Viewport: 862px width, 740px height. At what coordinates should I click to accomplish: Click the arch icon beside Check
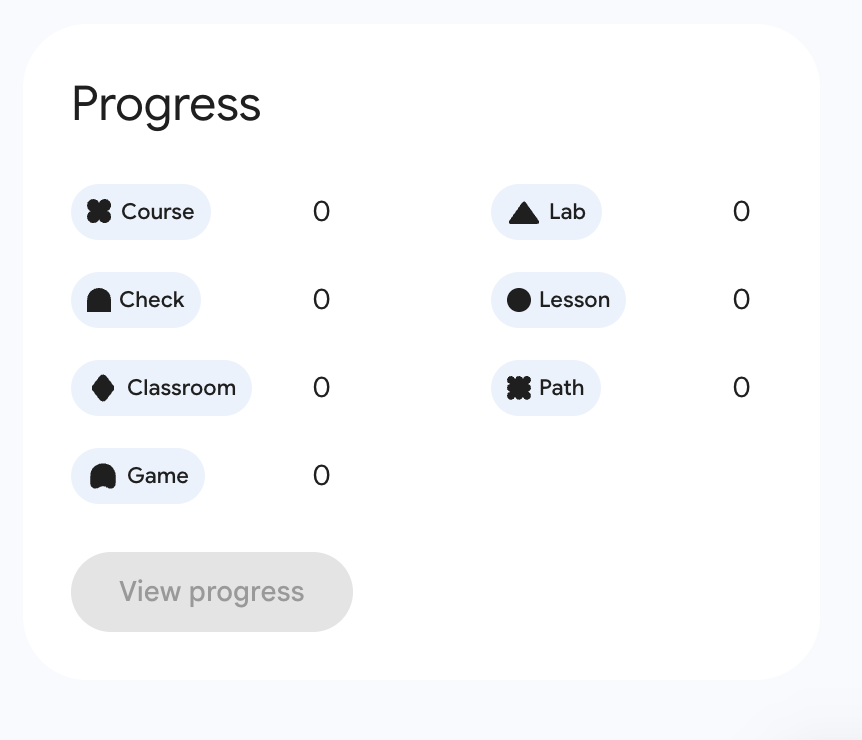pyautogui.click(x=99, y=300)
